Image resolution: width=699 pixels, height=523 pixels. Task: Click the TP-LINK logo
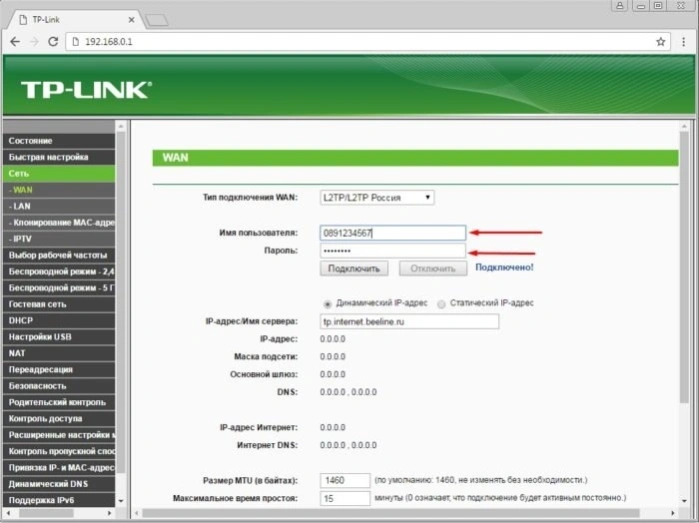coord(86,90)
